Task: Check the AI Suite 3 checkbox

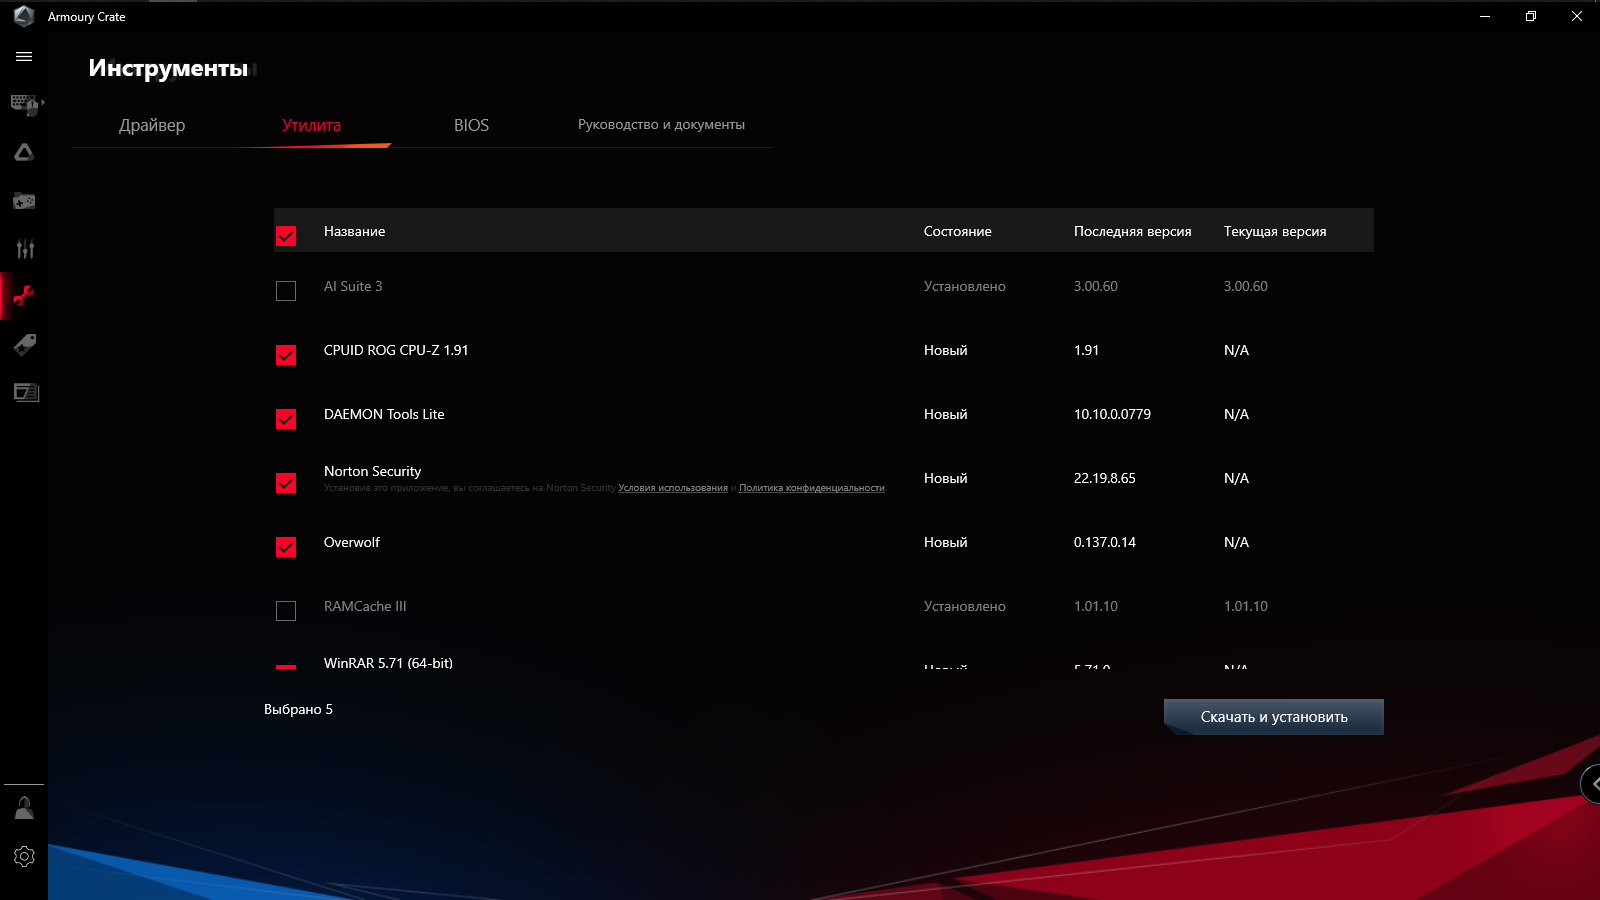Action: 286,291
